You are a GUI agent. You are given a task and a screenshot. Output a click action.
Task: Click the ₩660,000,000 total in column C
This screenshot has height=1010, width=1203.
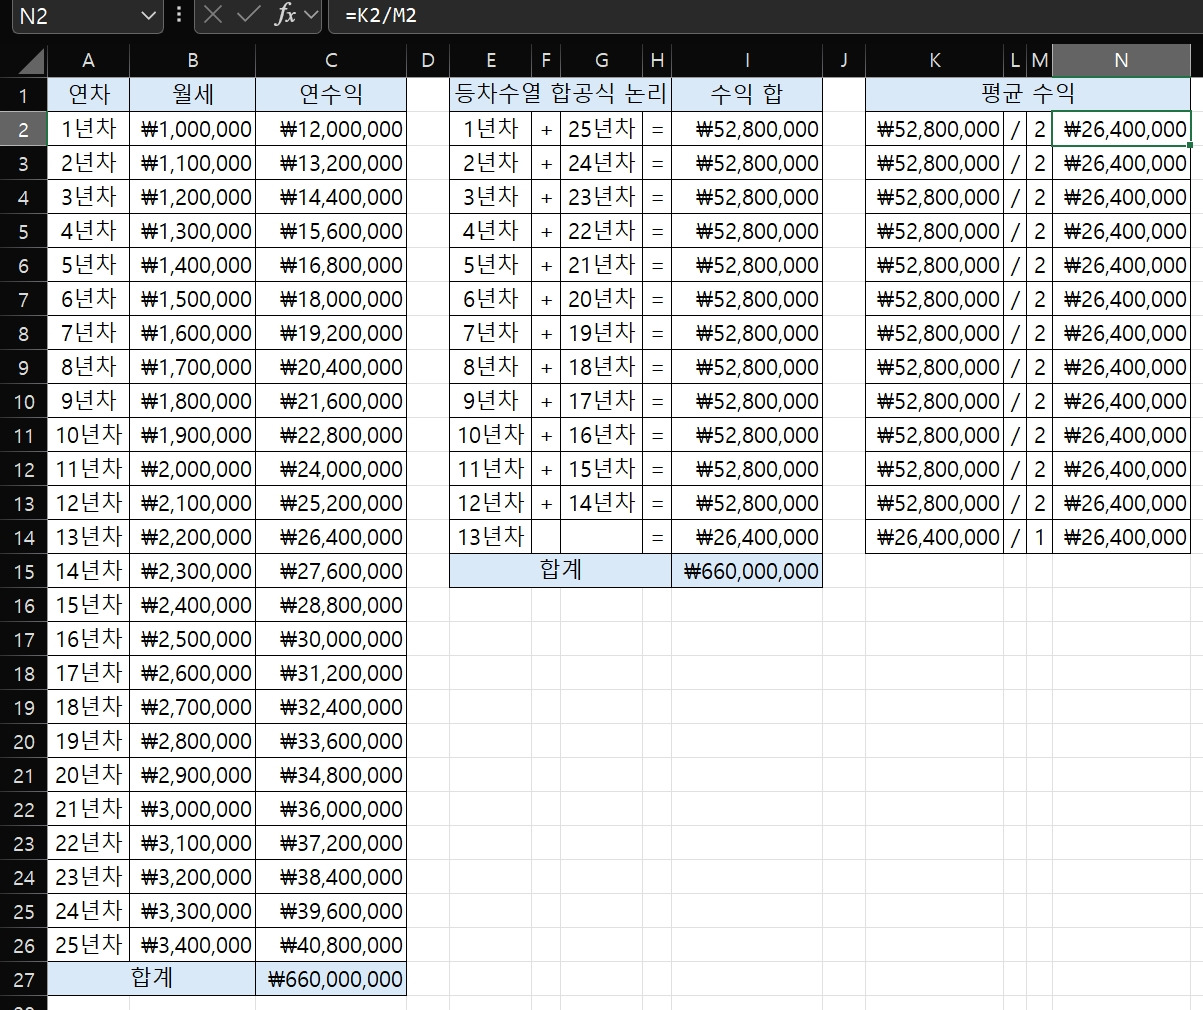[331, 979]
